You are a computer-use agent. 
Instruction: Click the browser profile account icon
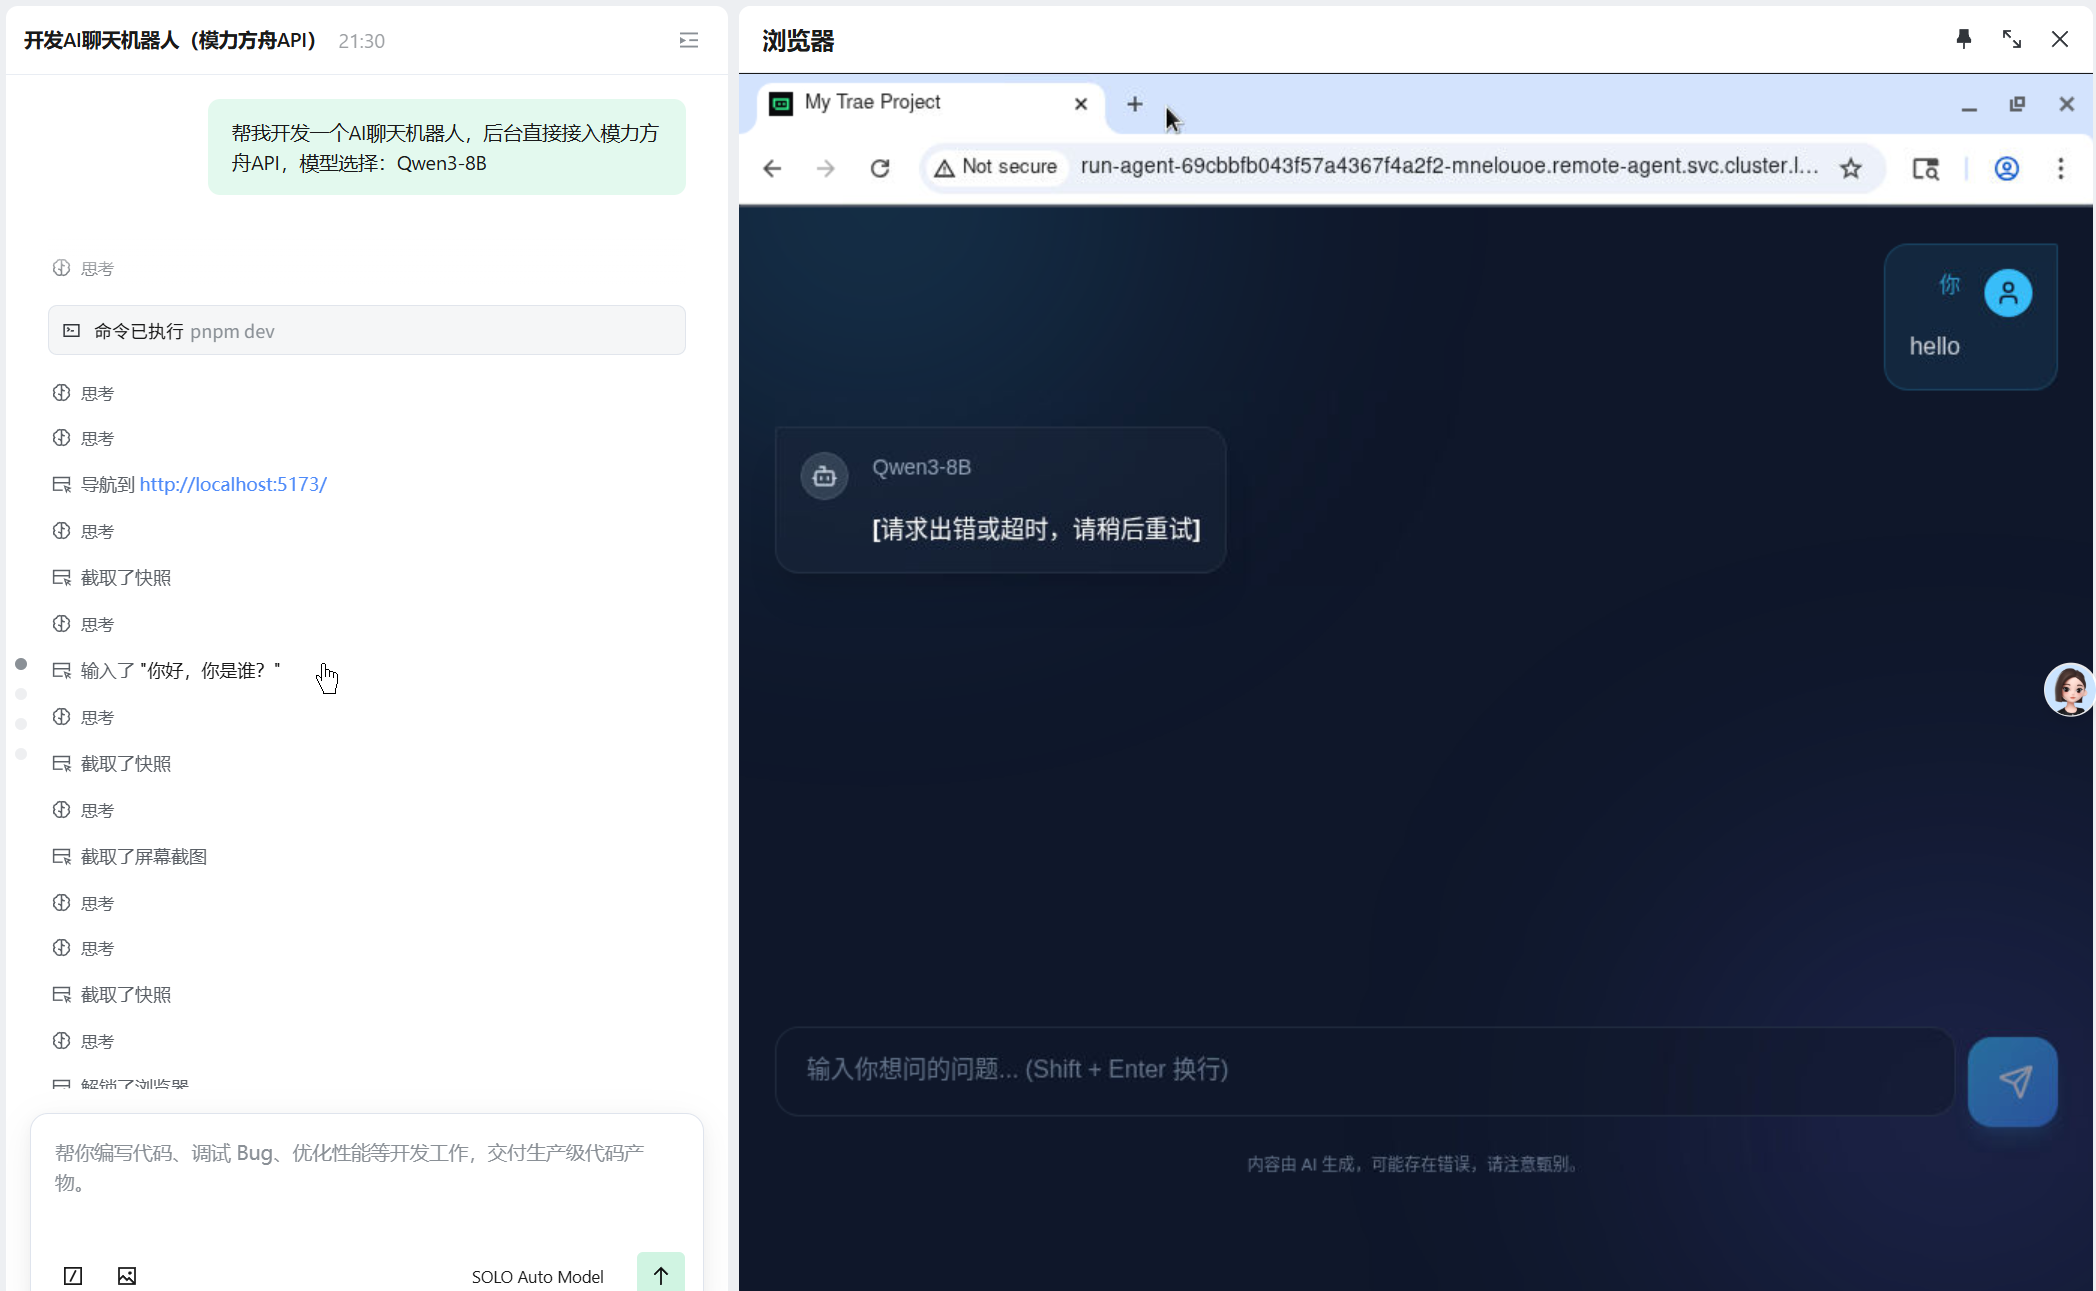pos(2007,169)
